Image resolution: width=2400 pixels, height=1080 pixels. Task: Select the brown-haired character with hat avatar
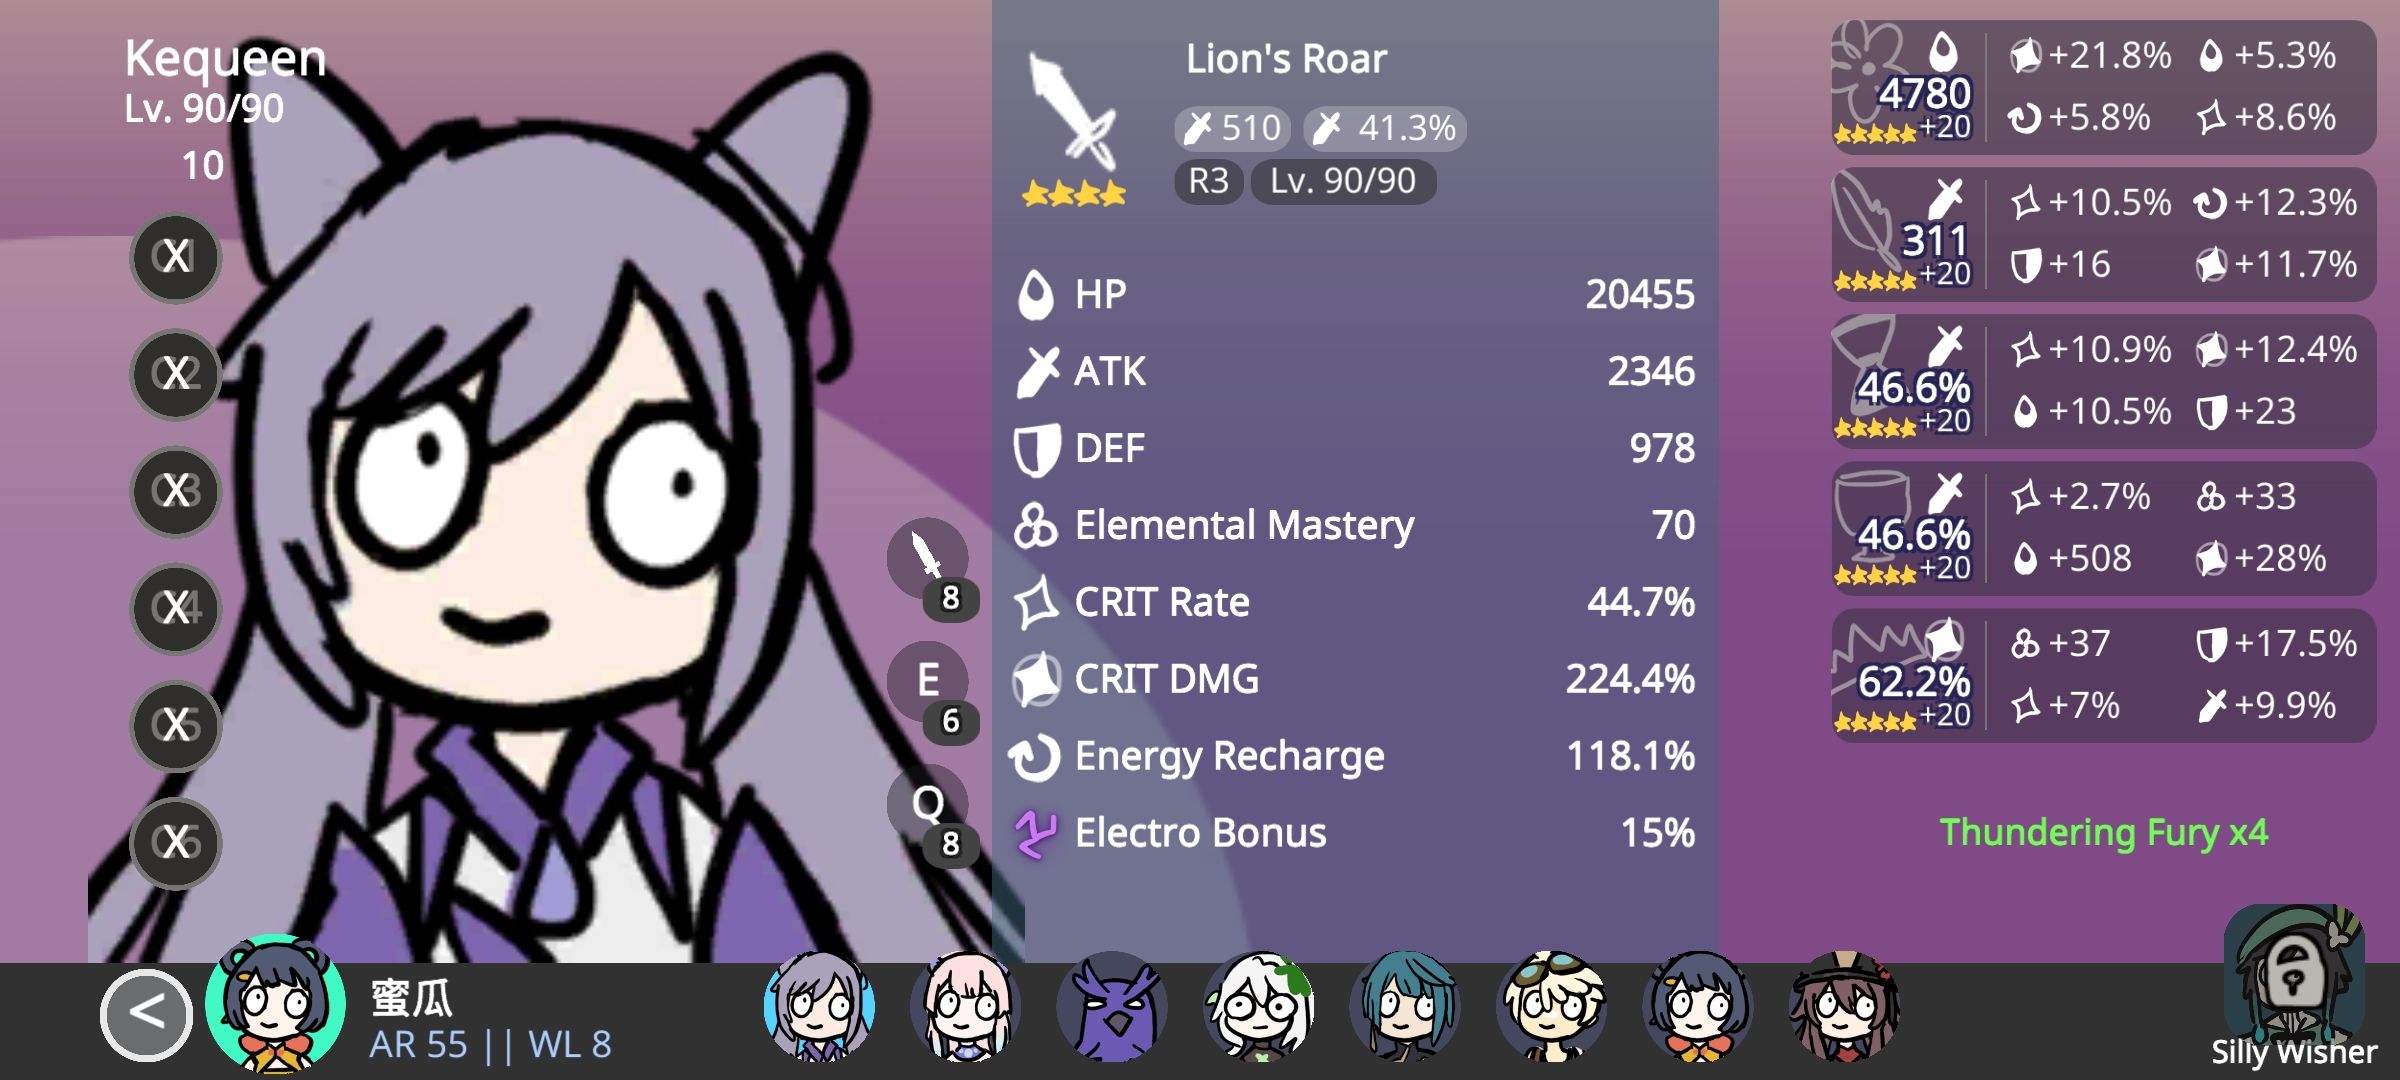pos(1845,1006)
